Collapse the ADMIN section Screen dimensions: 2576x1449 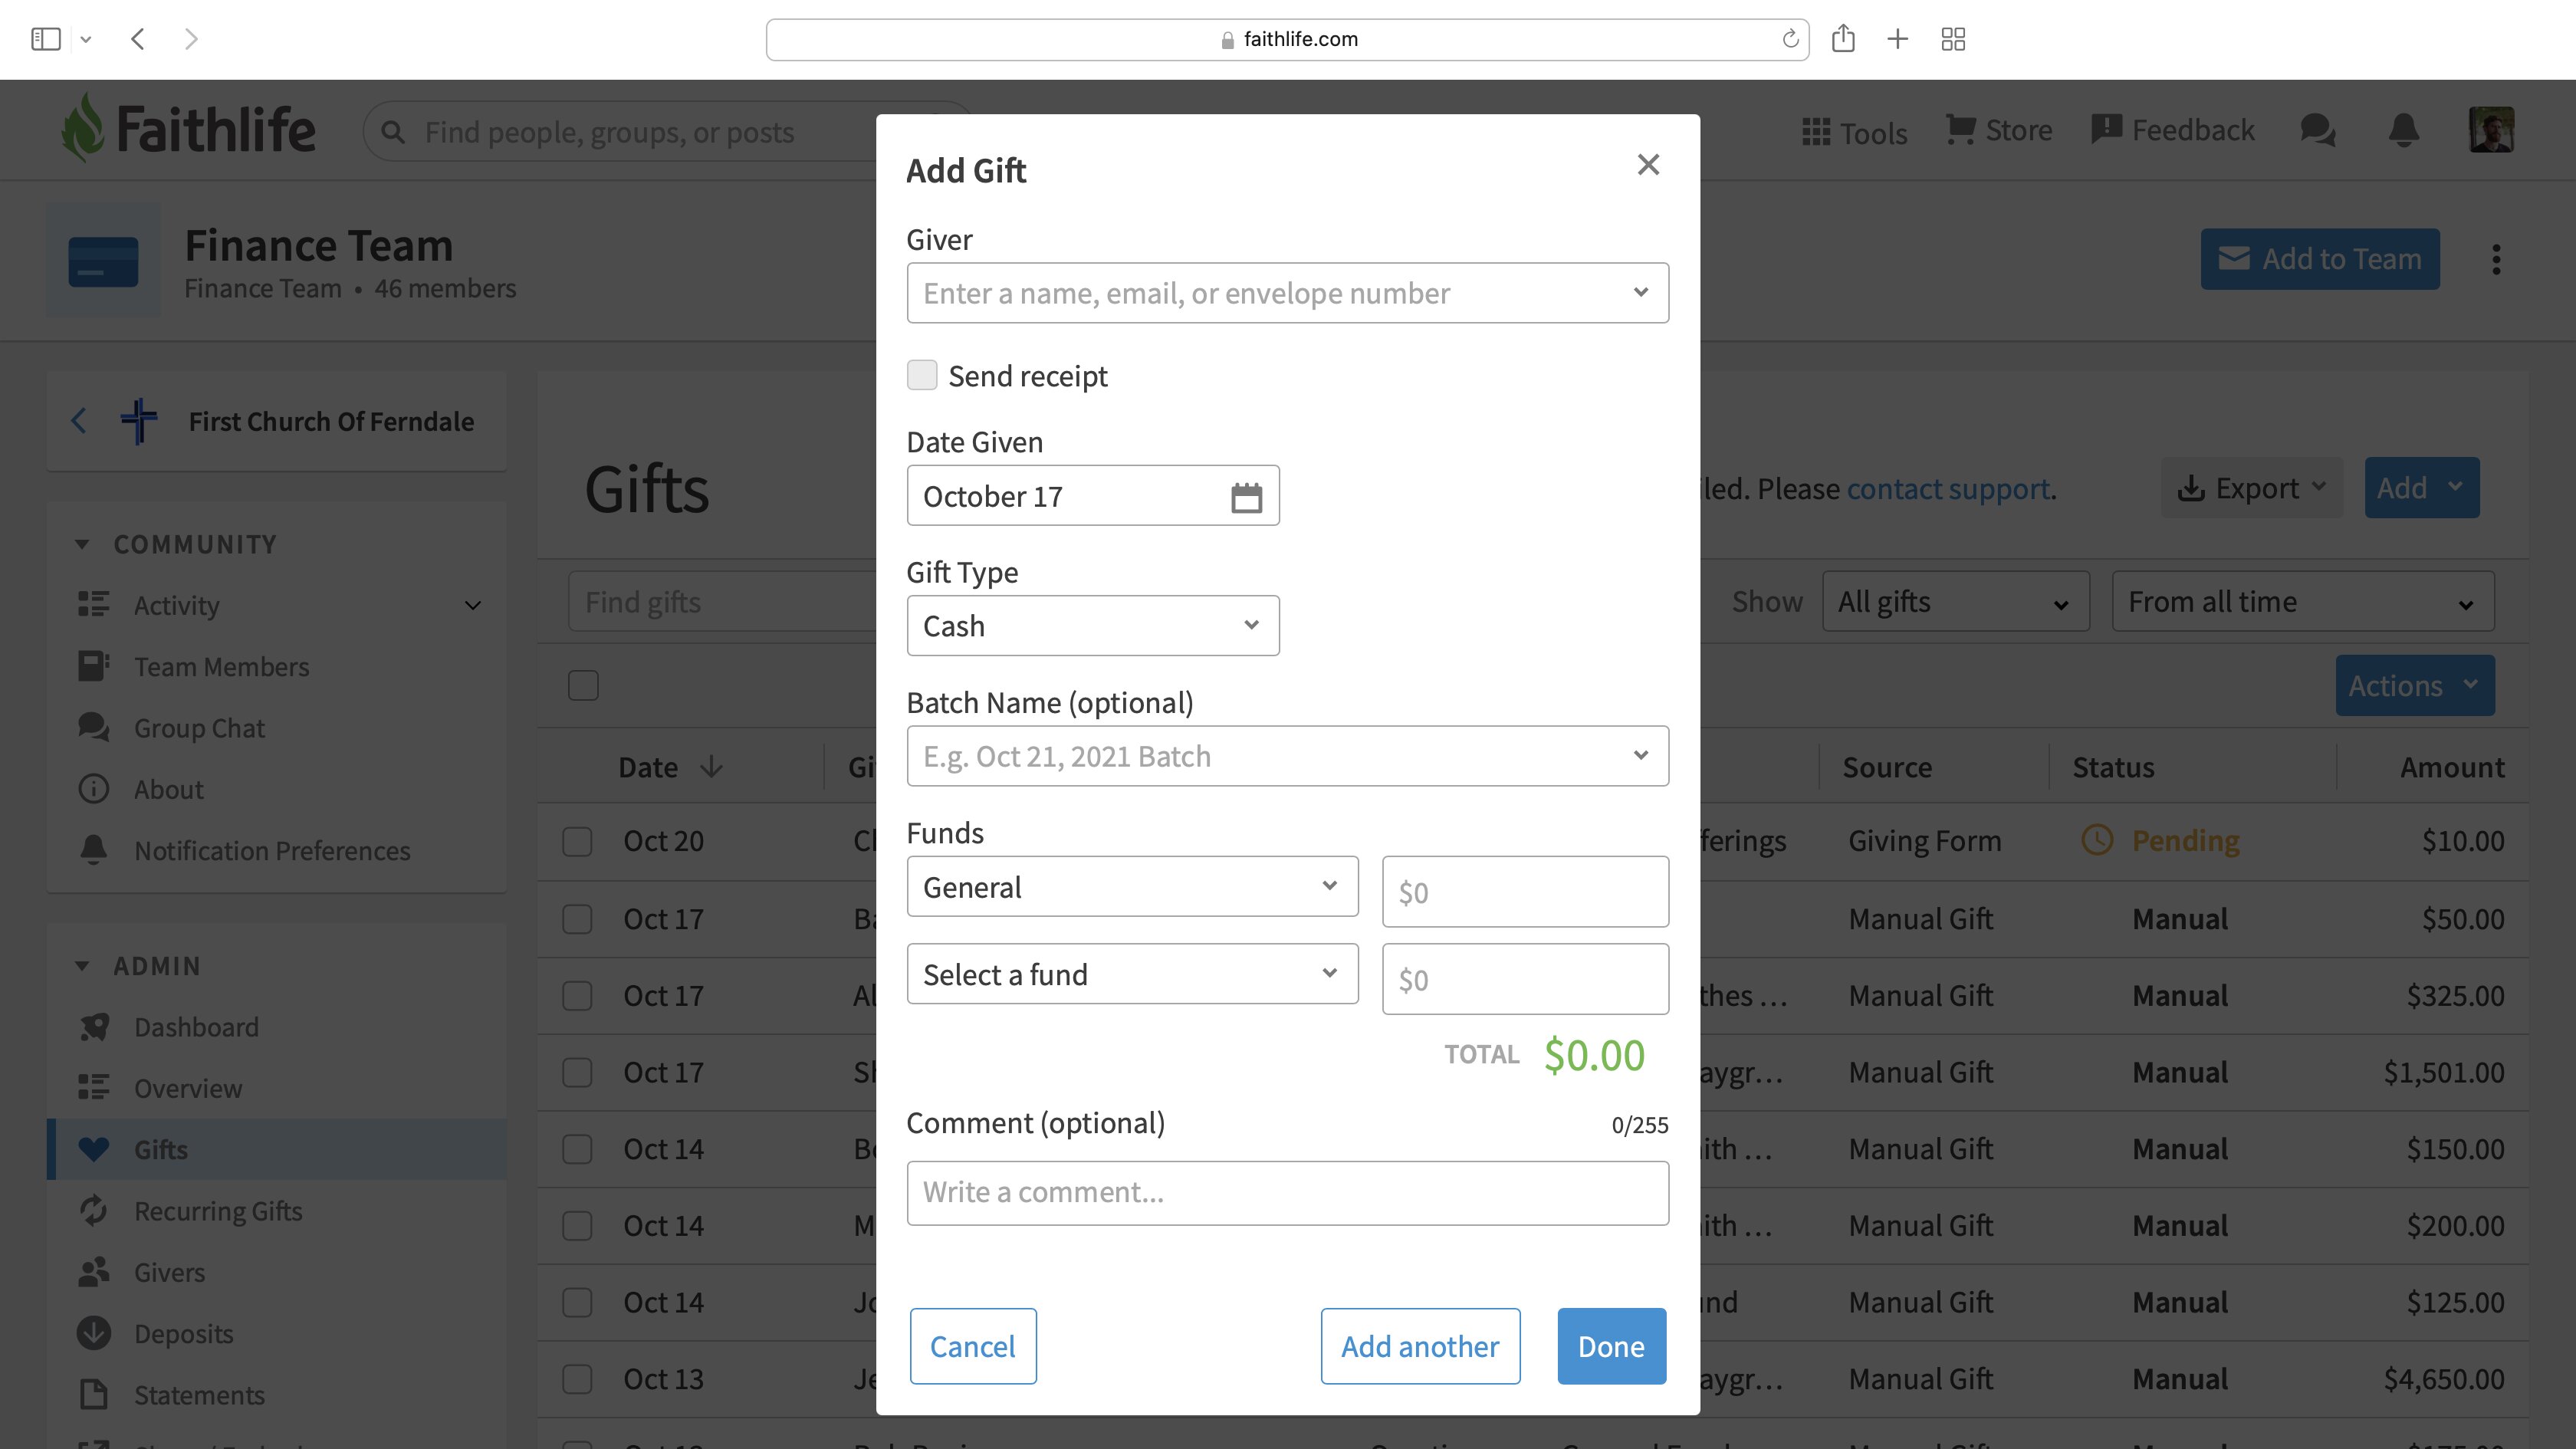coord(82,966)
